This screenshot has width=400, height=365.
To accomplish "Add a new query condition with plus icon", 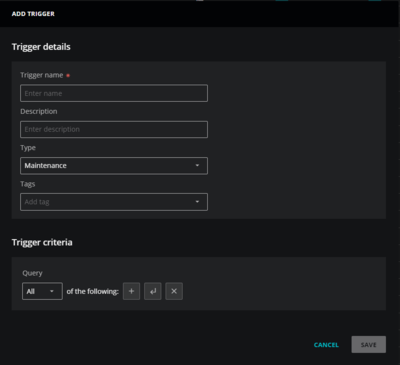I will [131, 291].
